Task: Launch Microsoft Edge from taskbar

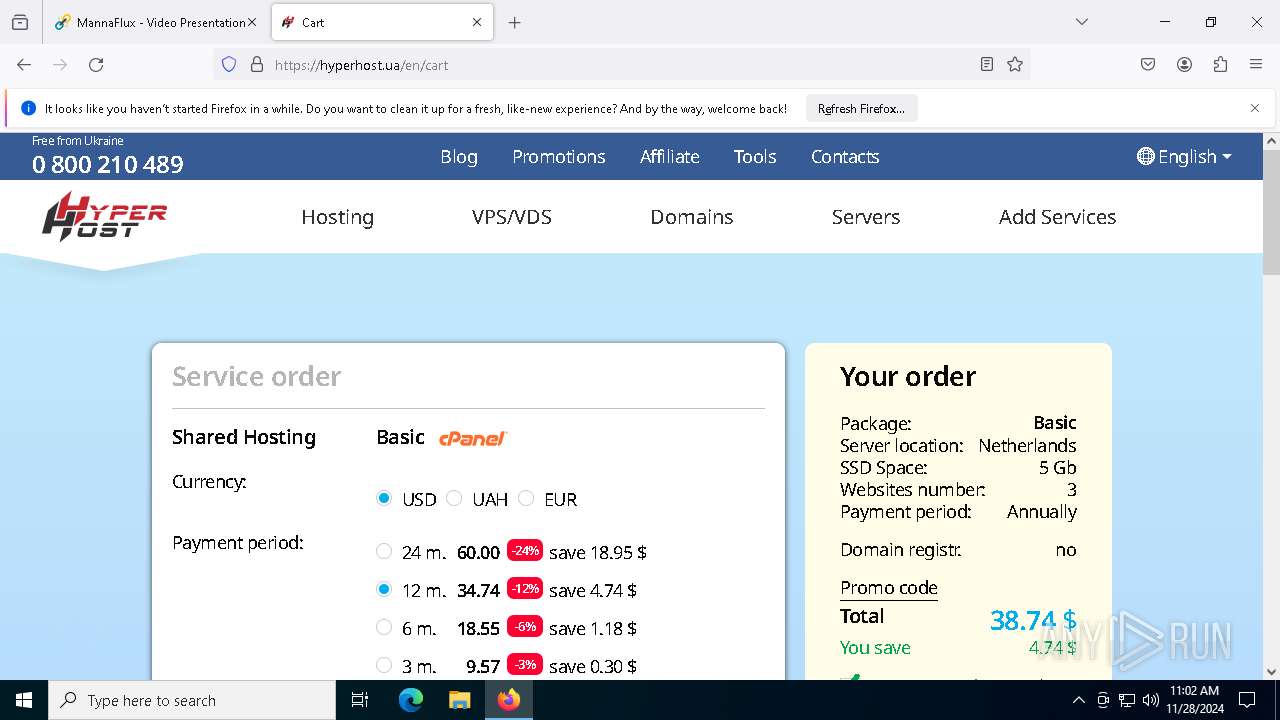Action: click(x=411, y=700)
